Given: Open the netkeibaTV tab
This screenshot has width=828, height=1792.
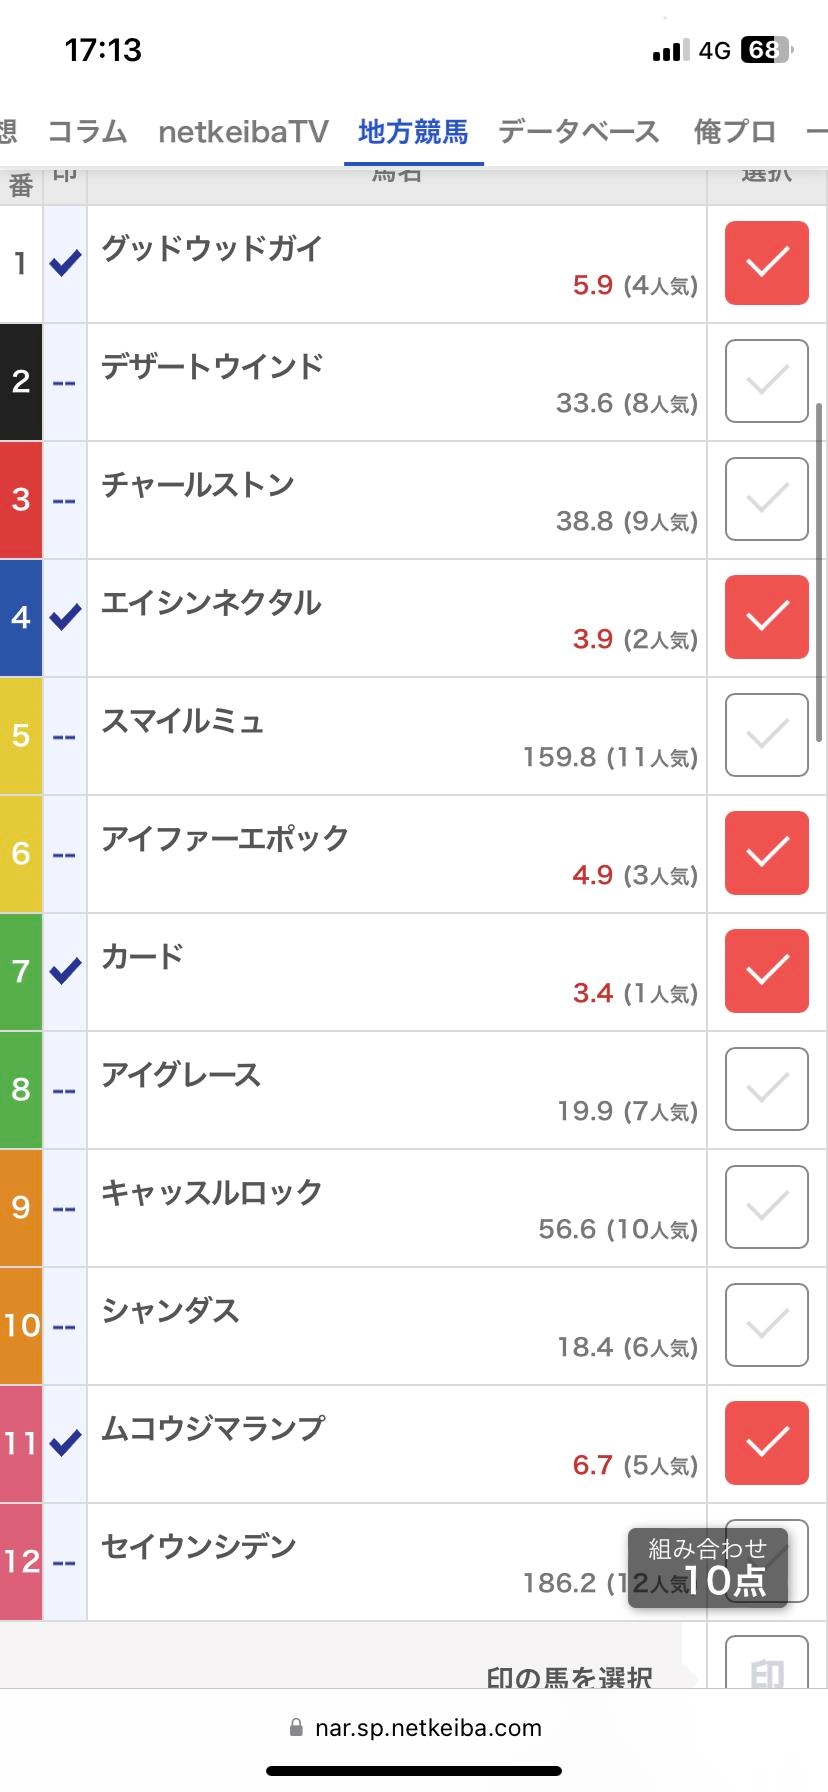Looking at the screenshot, I should [x=243, y=132].
